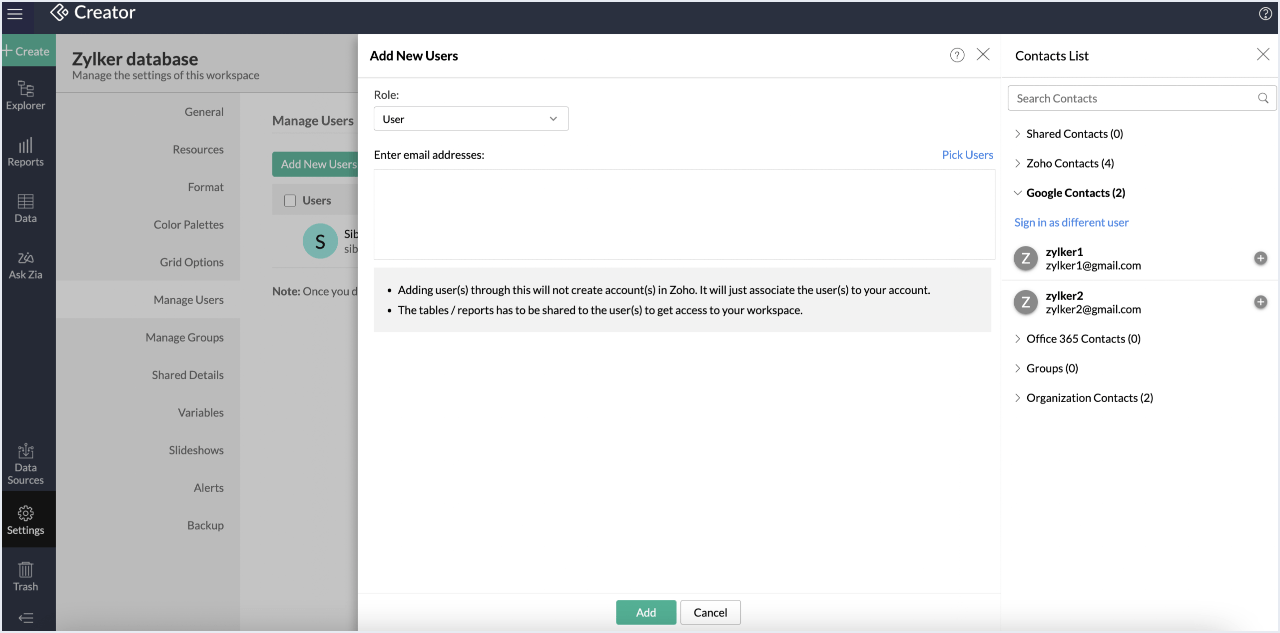The width and height of the screenshot is (1280, 633).
Task: Add zylker1 contact with plus icon
Action: 1260,258
